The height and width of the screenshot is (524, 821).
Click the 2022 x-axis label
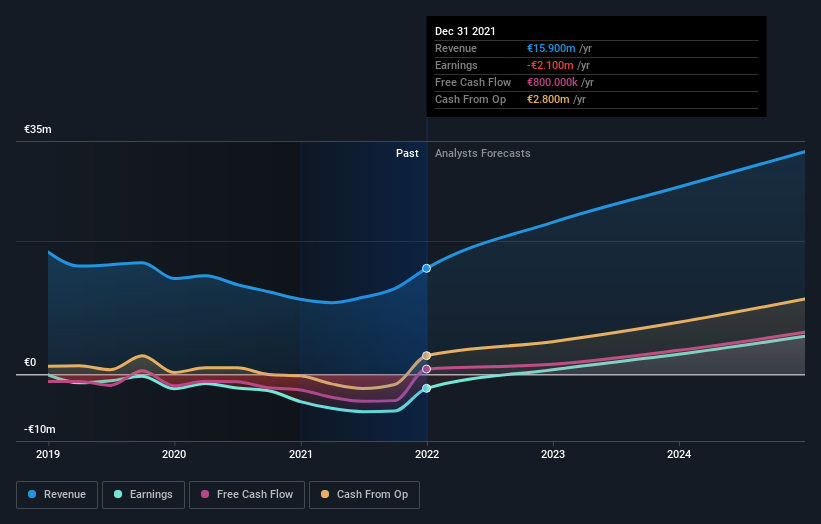tap(427, 454)
